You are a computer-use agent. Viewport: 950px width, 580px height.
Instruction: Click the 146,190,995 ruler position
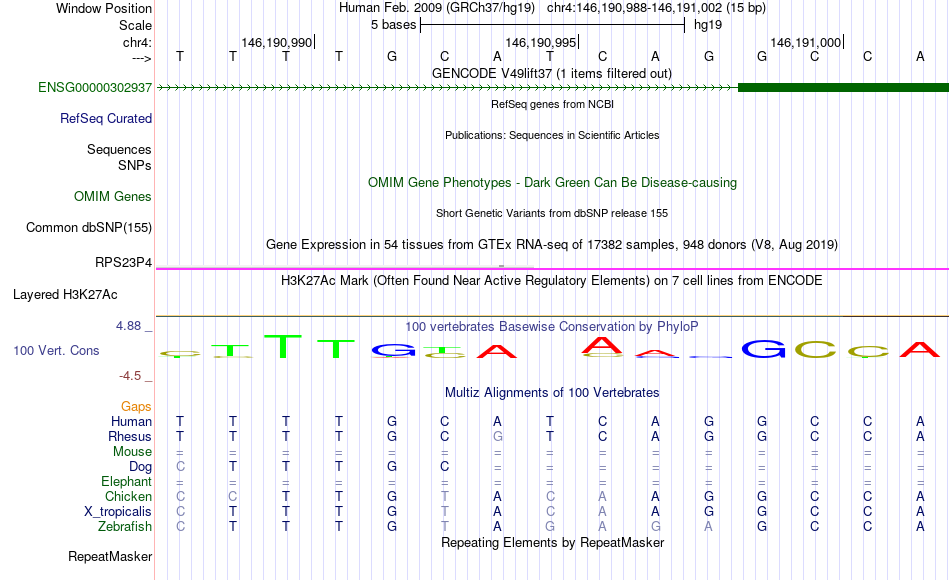(x=541, y=42)
